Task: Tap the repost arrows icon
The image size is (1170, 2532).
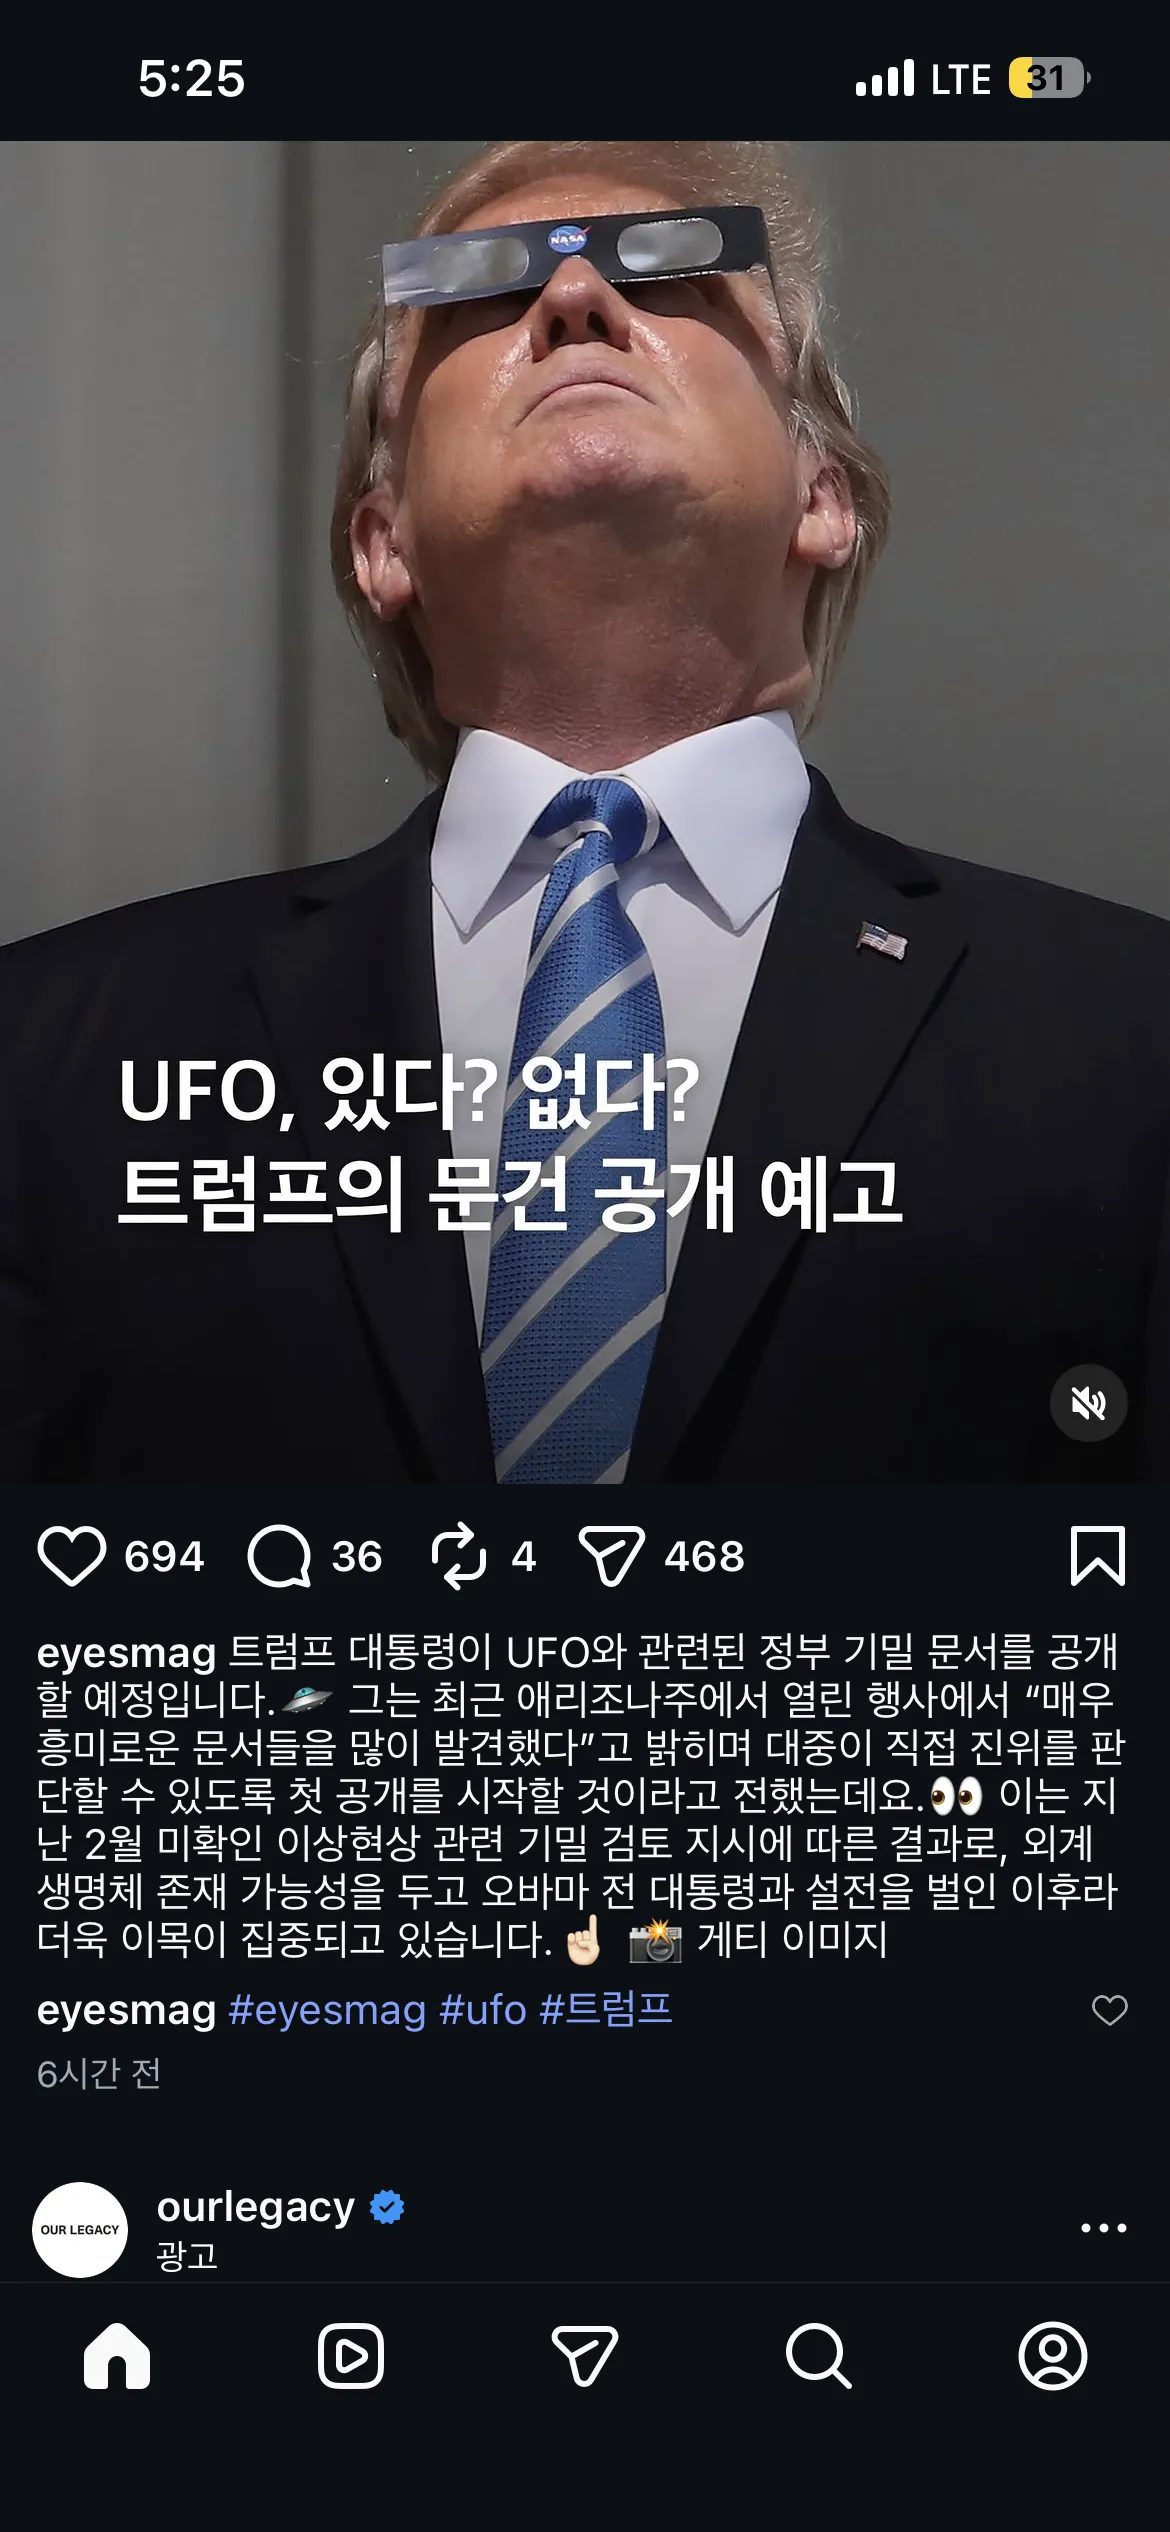Action: 459,1556
